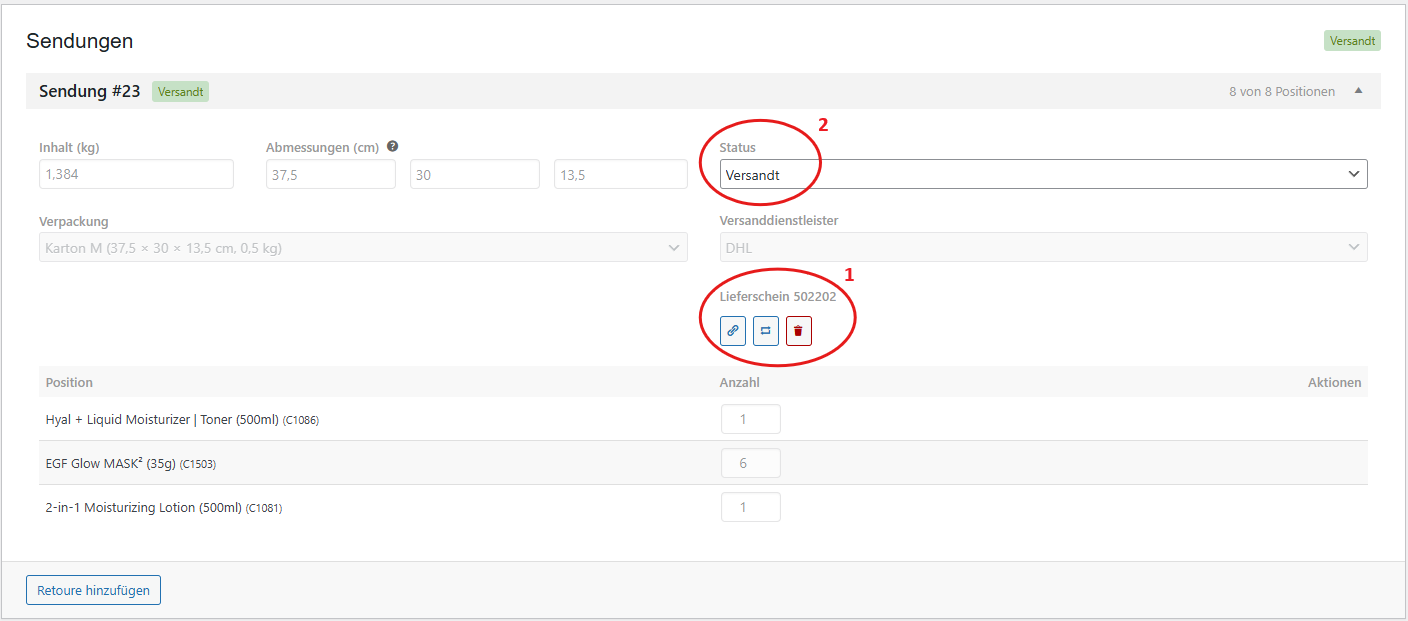Collapse Sendung #23 with the triangle arrow
The image size is (1408, 621).
coord(1358,91)
